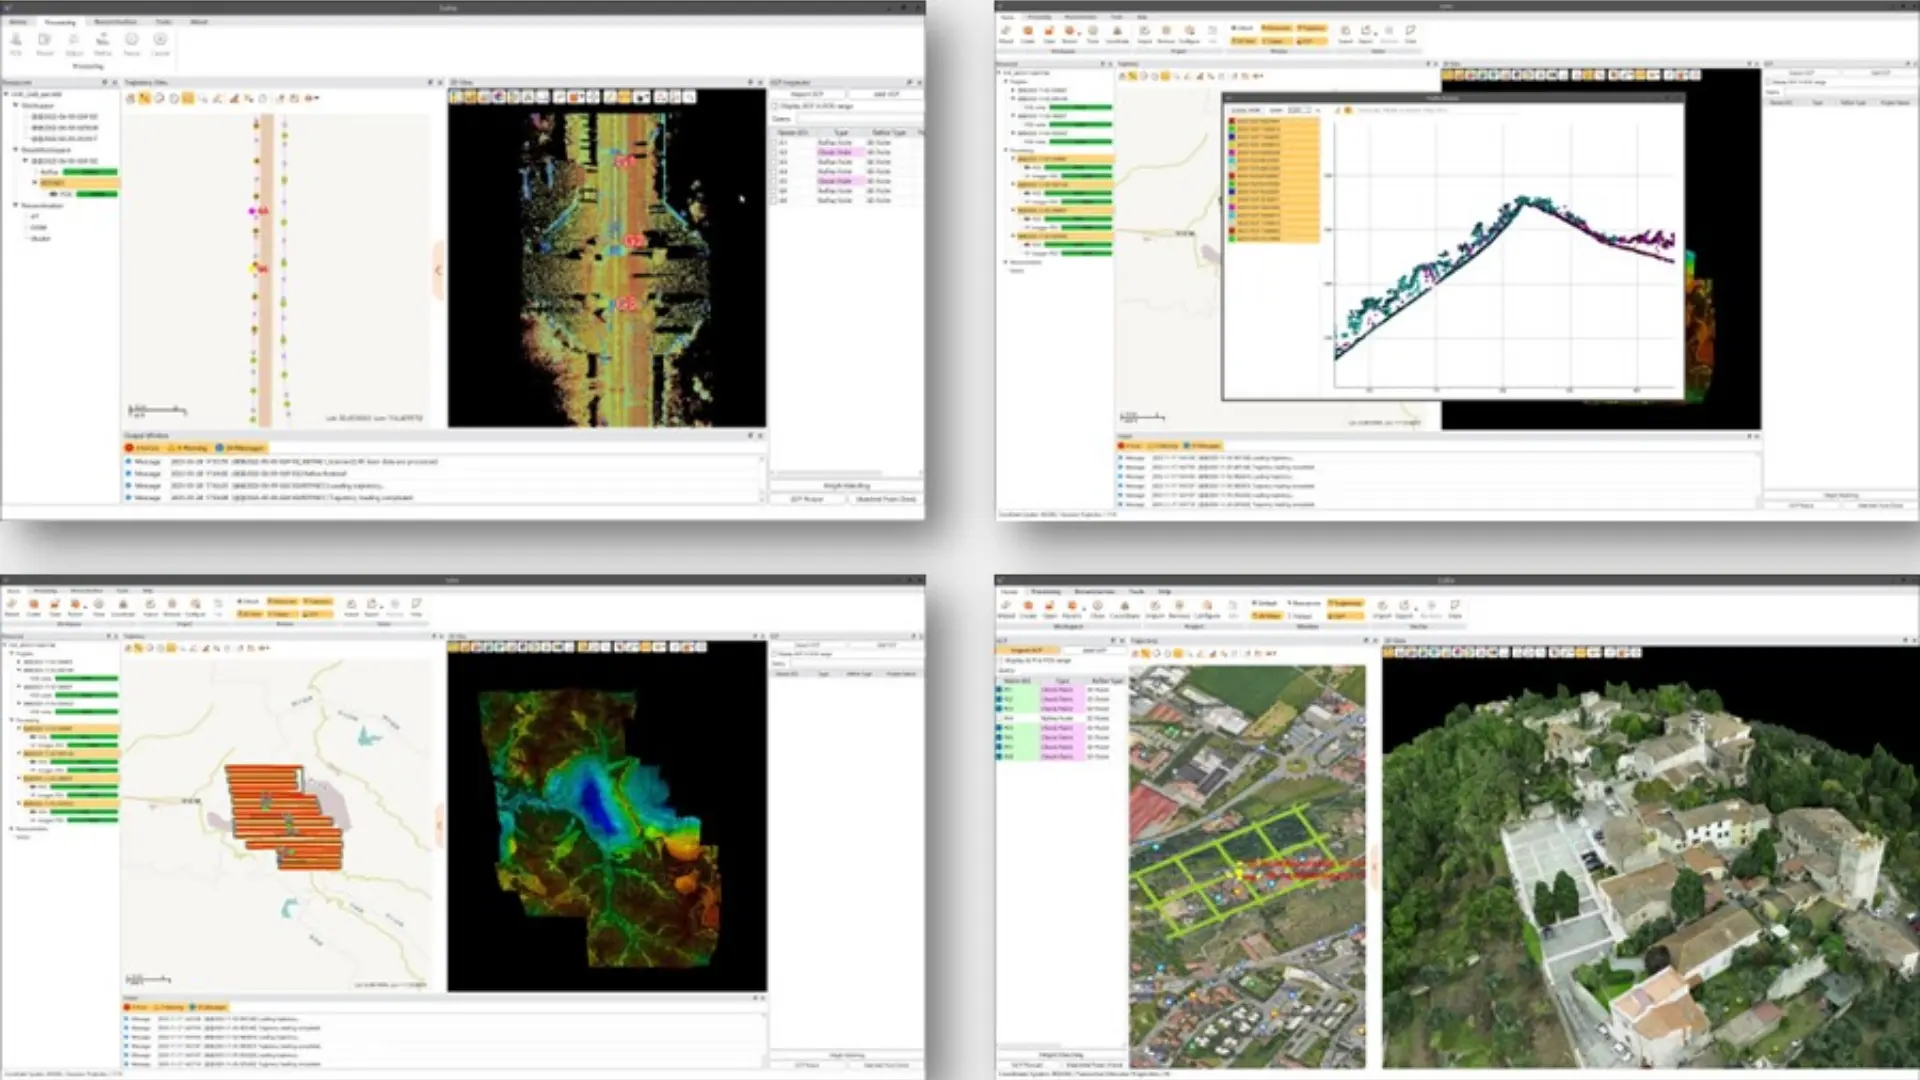The height and width of the screenshot is (1080, 1920).
Task: Click the Import GCP button in the GCP Inspector
Action: (x=807, y=94)
